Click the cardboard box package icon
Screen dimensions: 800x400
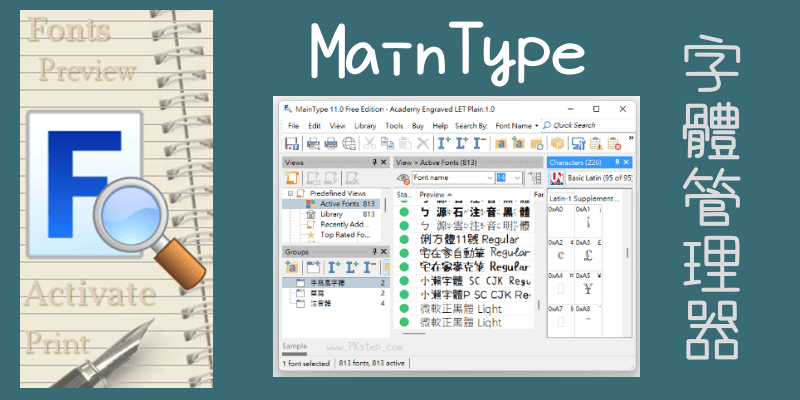(x=557, y=143)
